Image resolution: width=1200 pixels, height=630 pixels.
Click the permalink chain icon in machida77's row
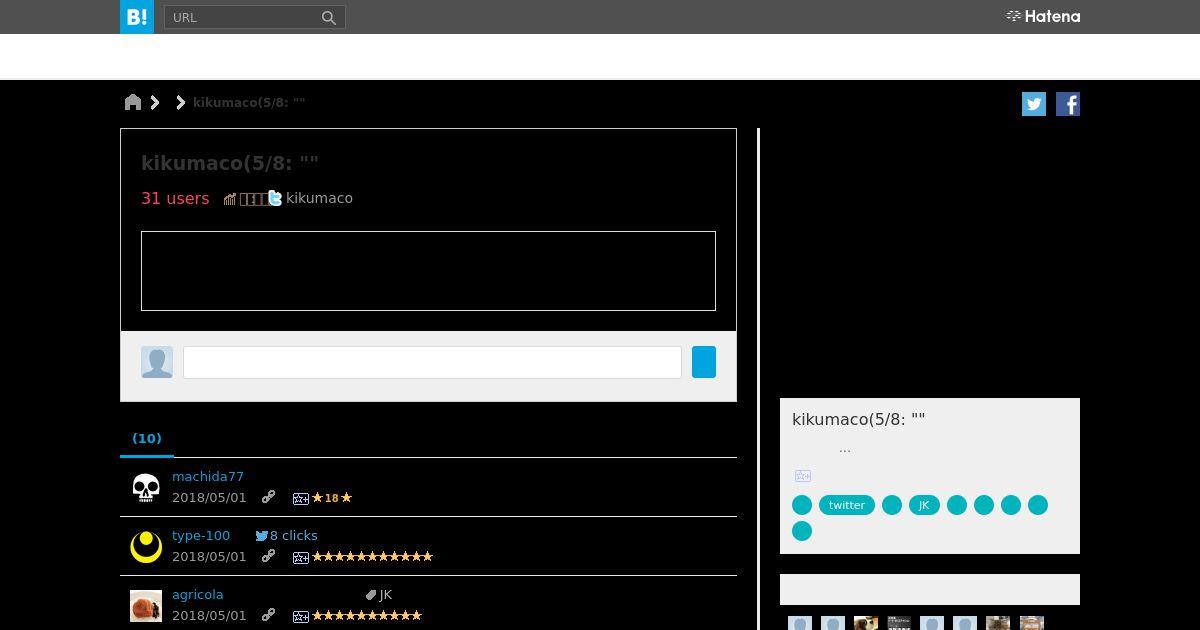coord(268,497)
